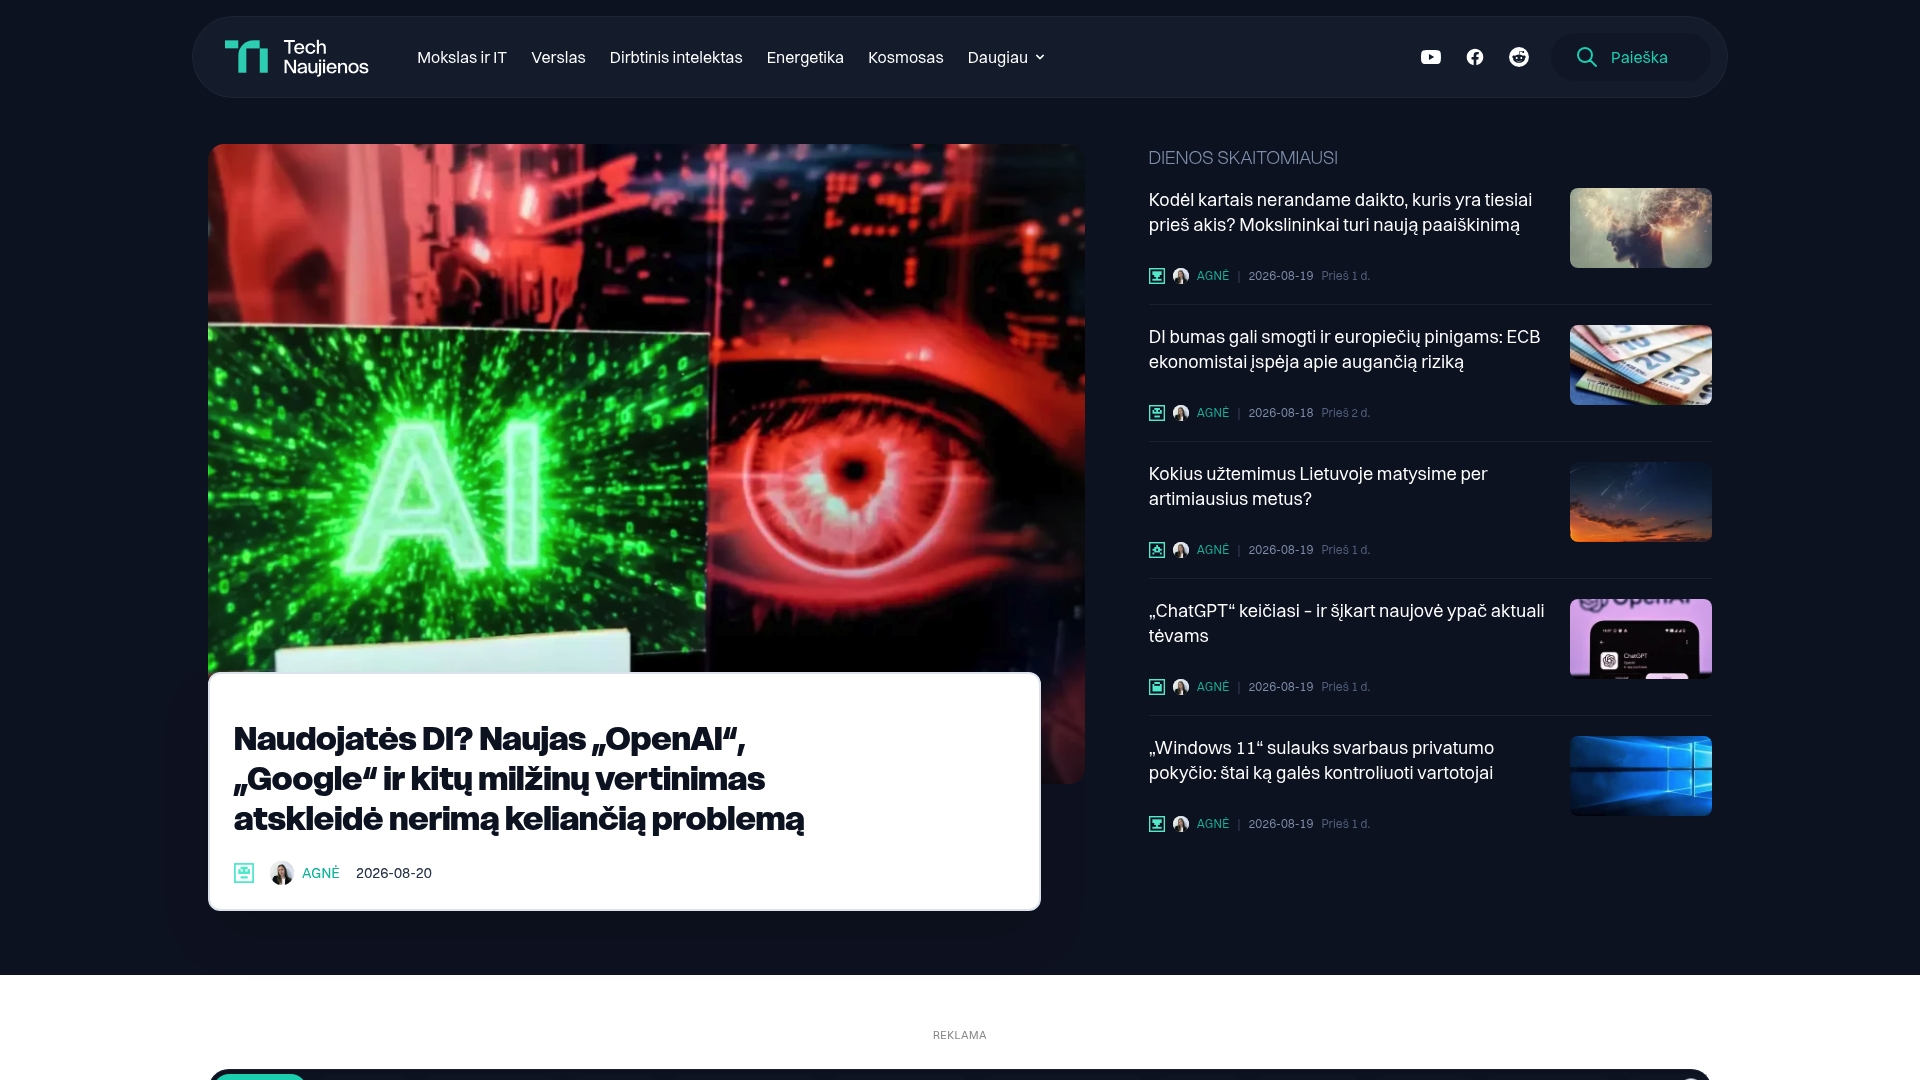1920x1080 pixels.
Task: Click author avatar for ChatGPT keičiasi article
Action: click(1181, 687)
